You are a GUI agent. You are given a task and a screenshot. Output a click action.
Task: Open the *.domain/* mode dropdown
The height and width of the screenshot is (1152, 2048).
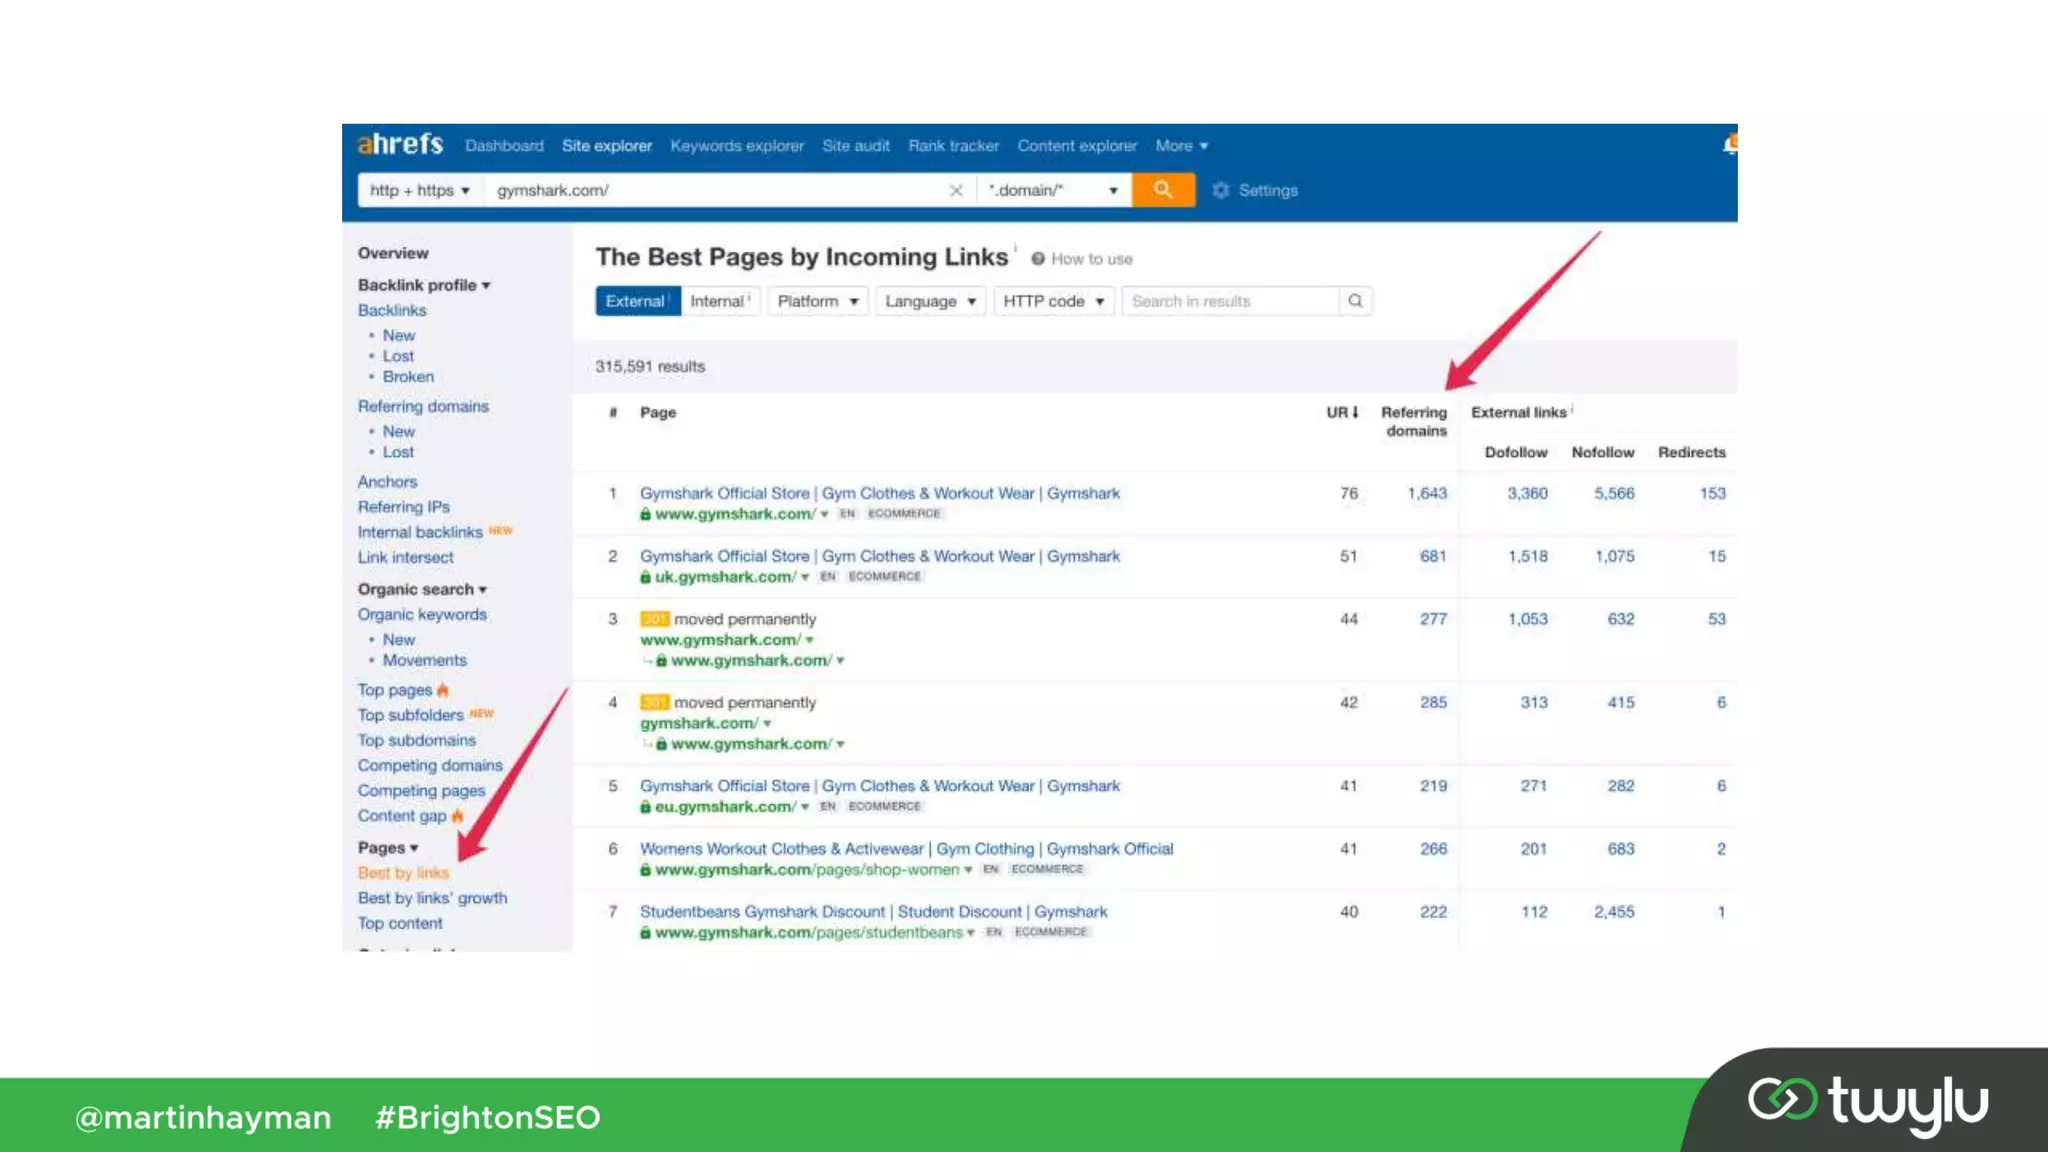click(1052, 190)
